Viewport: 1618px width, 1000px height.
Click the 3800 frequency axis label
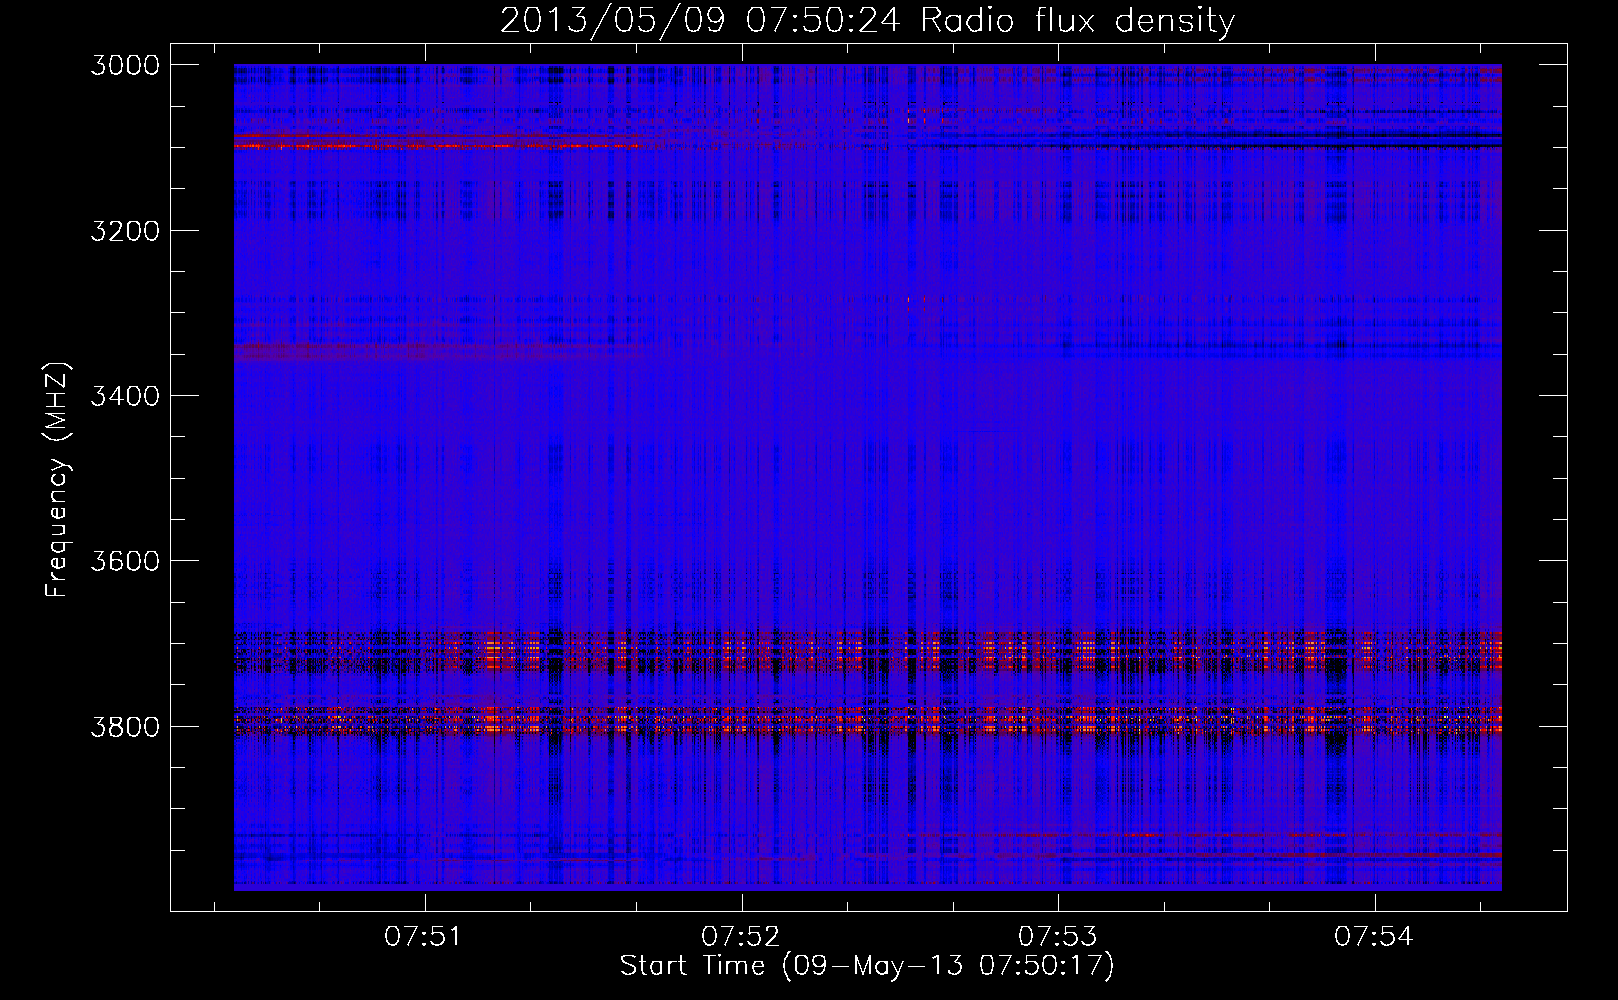click(125, 727)
